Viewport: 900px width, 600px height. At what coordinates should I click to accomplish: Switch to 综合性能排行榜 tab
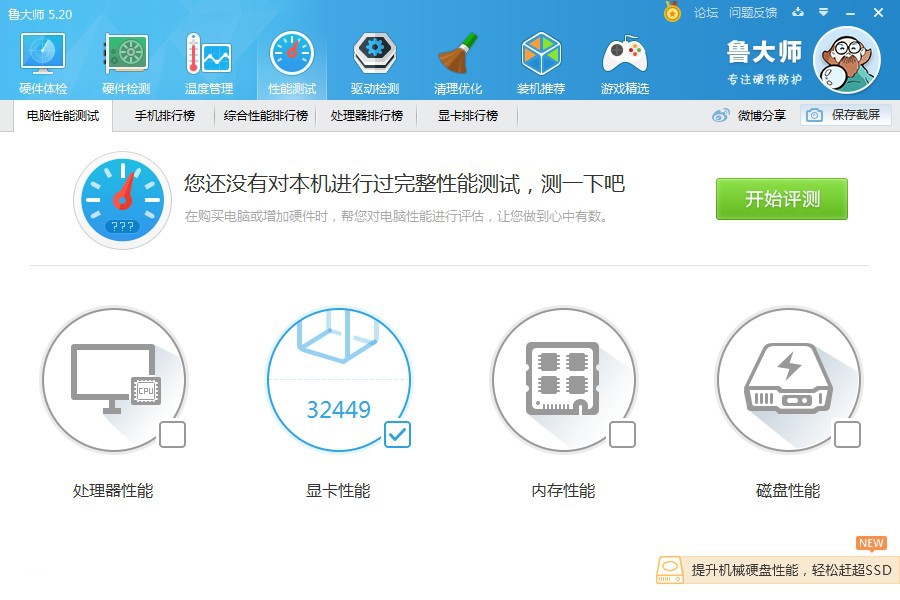[x=266, y=115]
